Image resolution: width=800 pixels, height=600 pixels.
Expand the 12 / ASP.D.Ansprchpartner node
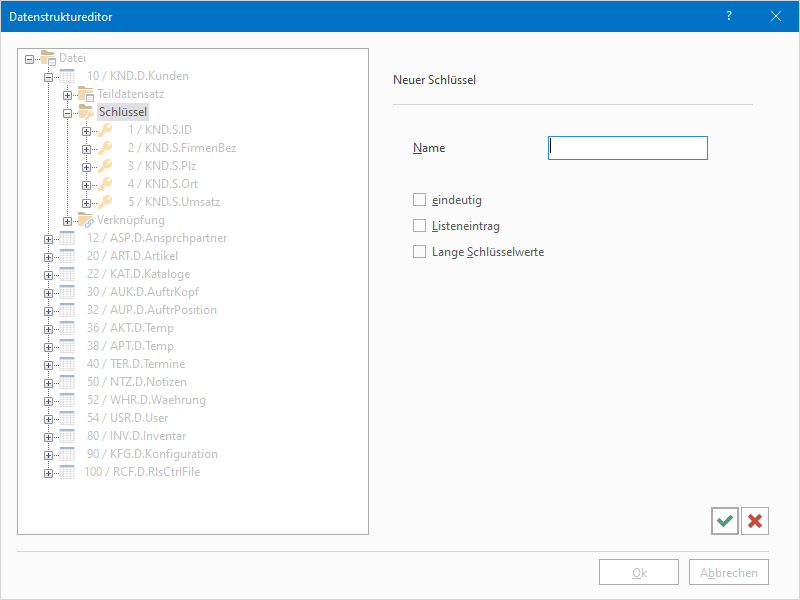(48, 238)
